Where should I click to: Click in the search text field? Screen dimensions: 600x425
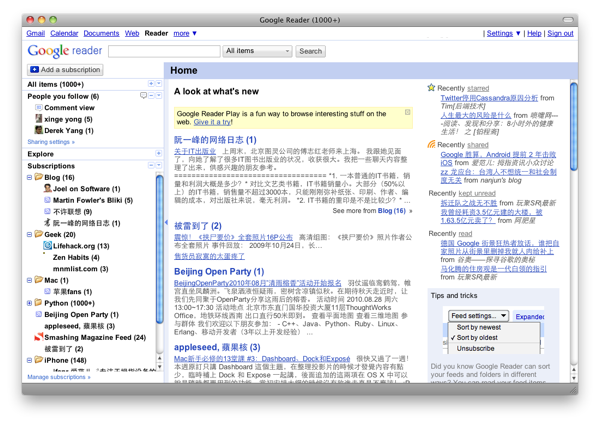[163, 51]
